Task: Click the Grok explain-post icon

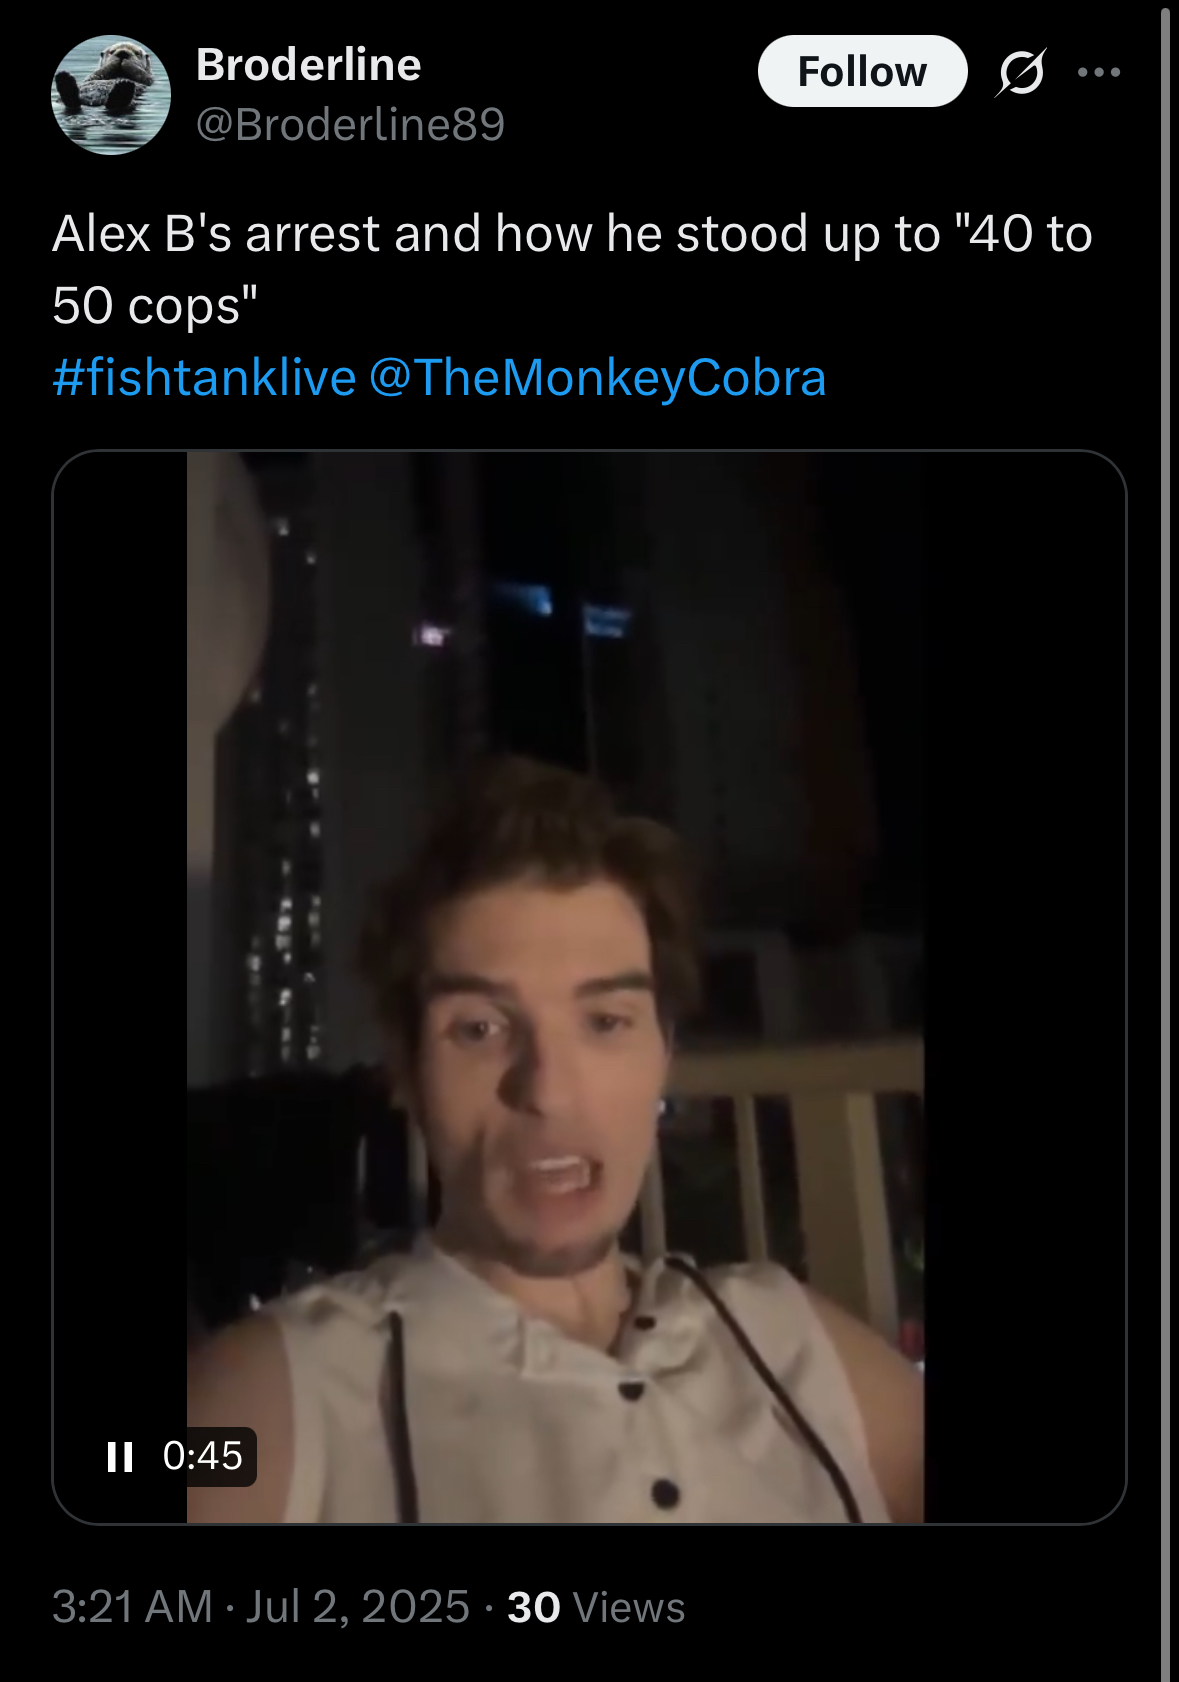Action: pos(1021,72)
